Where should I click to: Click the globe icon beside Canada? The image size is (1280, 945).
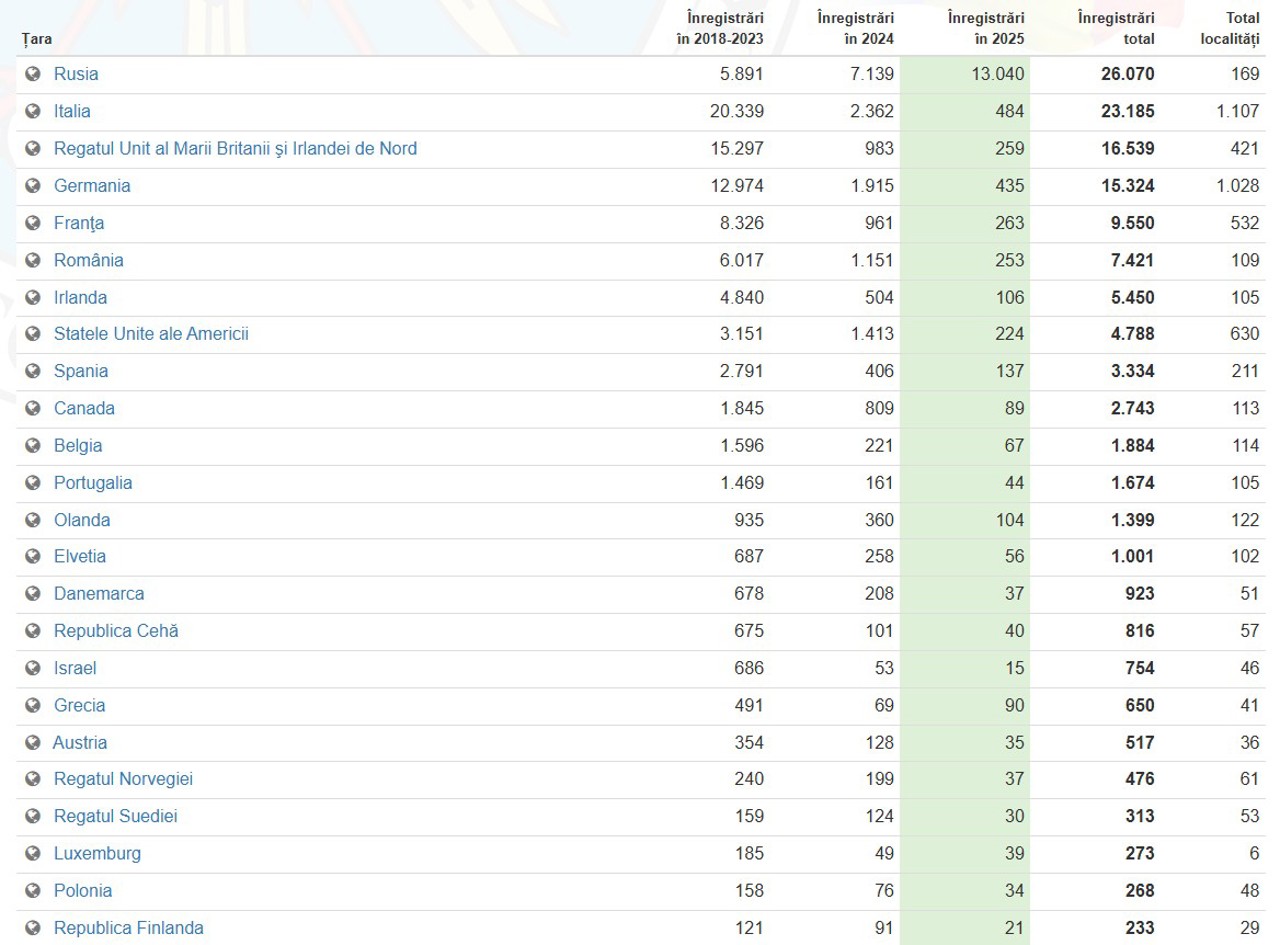pos(33,408)
